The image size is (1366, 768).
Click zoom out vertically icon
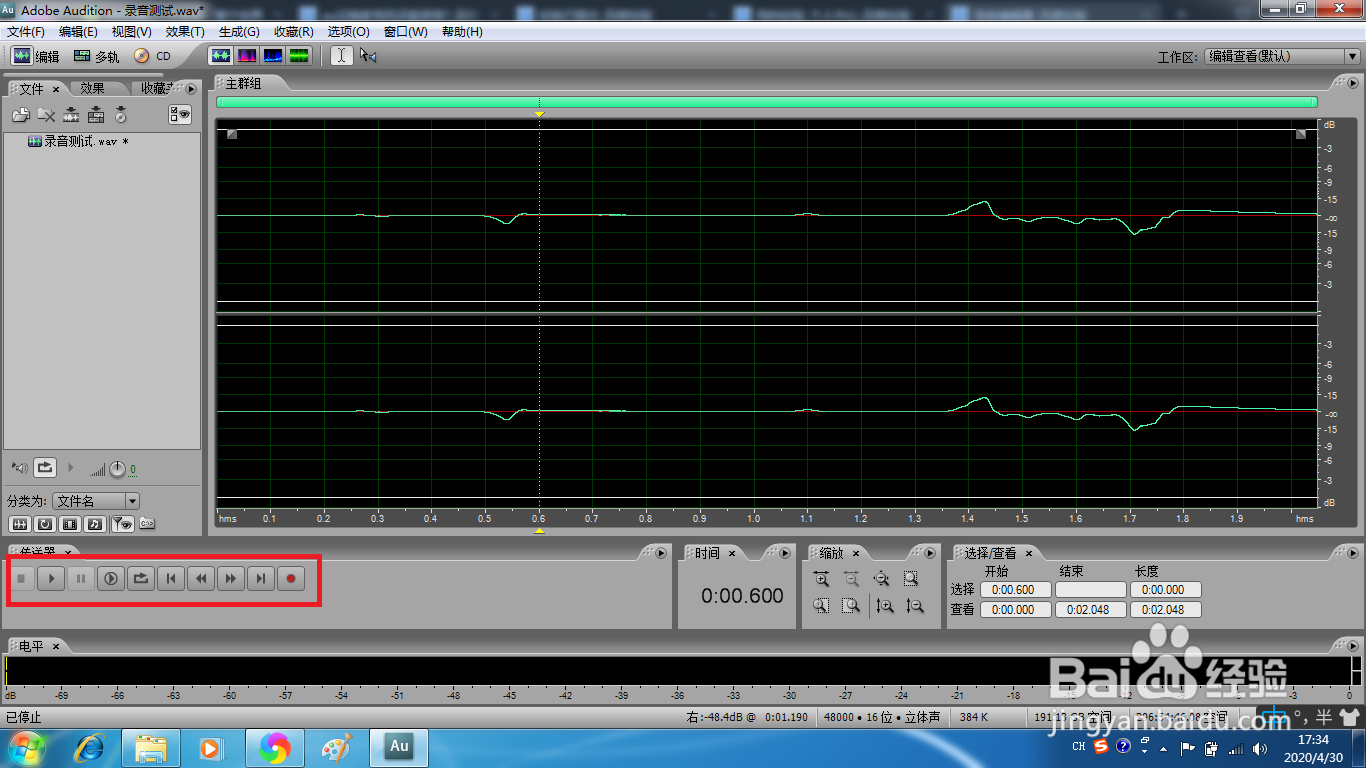coord(914,605)
